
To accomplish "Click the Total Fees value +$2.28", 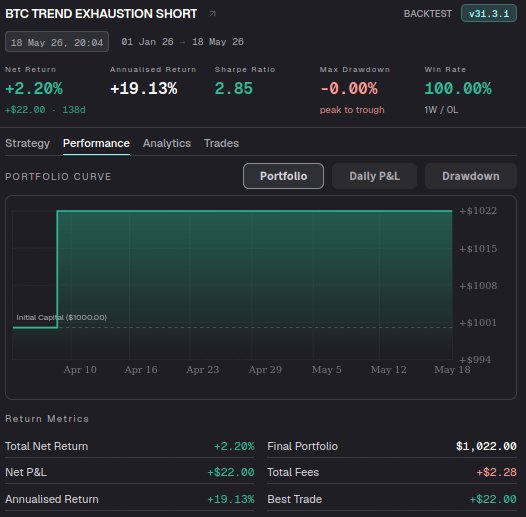I will coord(496,472).
